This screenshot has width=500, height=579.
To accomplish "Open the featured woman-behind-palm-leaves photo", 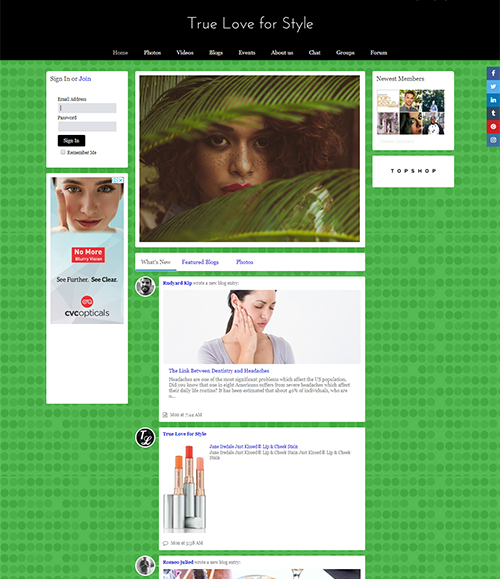I will [250, 159].
